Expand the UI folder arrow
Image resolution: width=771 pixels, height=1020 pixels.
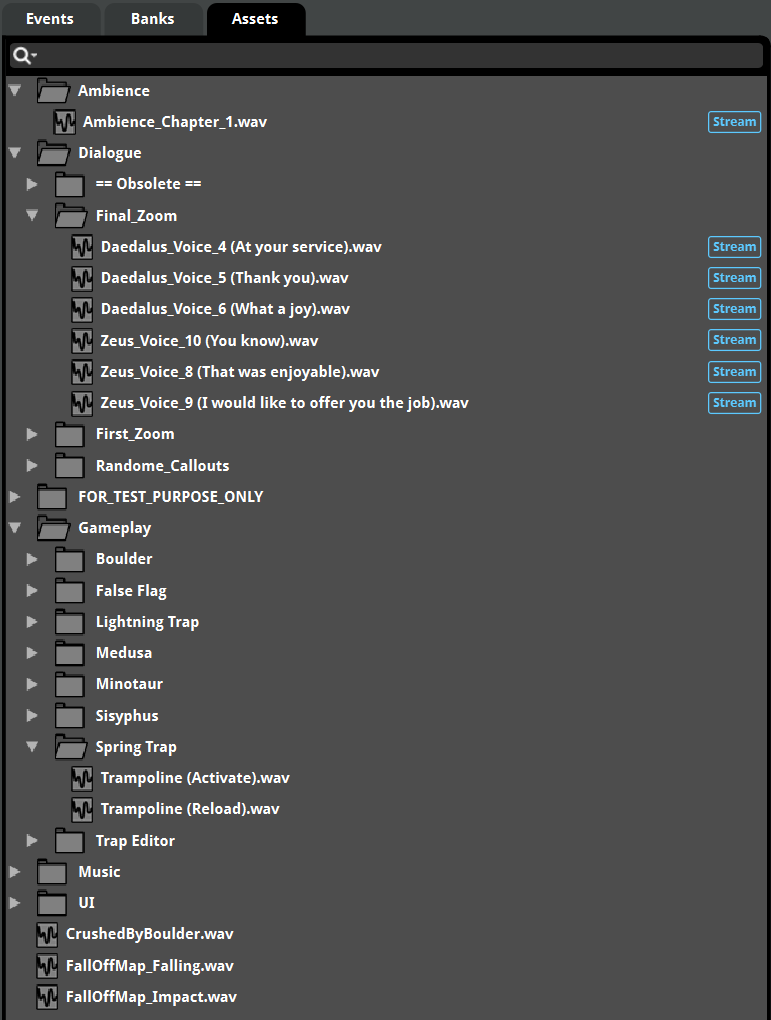coord(15,903)
